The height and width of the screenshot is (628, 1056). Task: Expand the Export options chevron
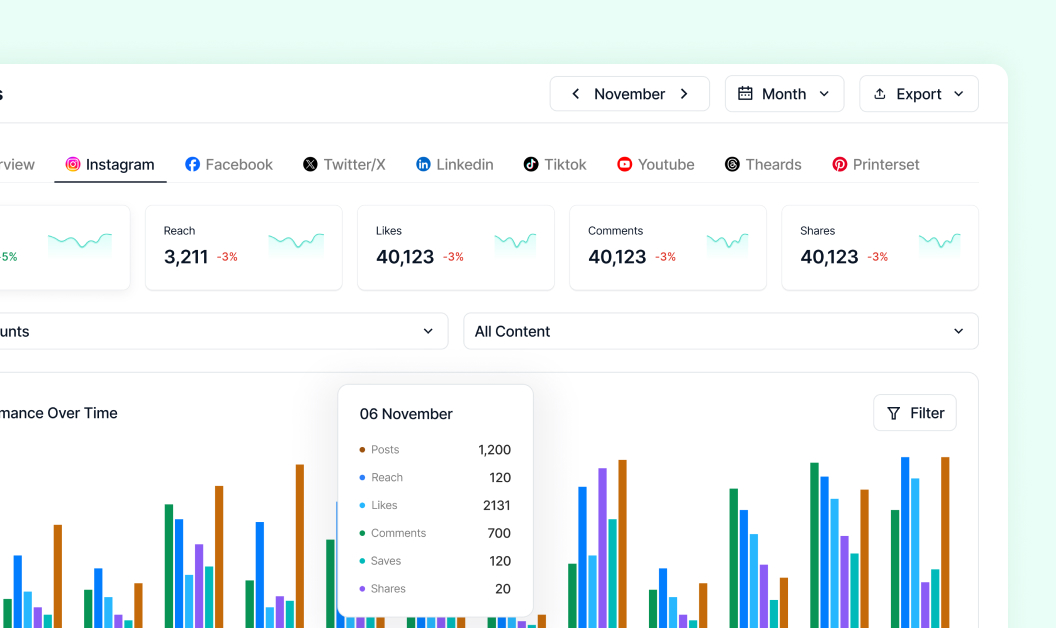point(959,94)
